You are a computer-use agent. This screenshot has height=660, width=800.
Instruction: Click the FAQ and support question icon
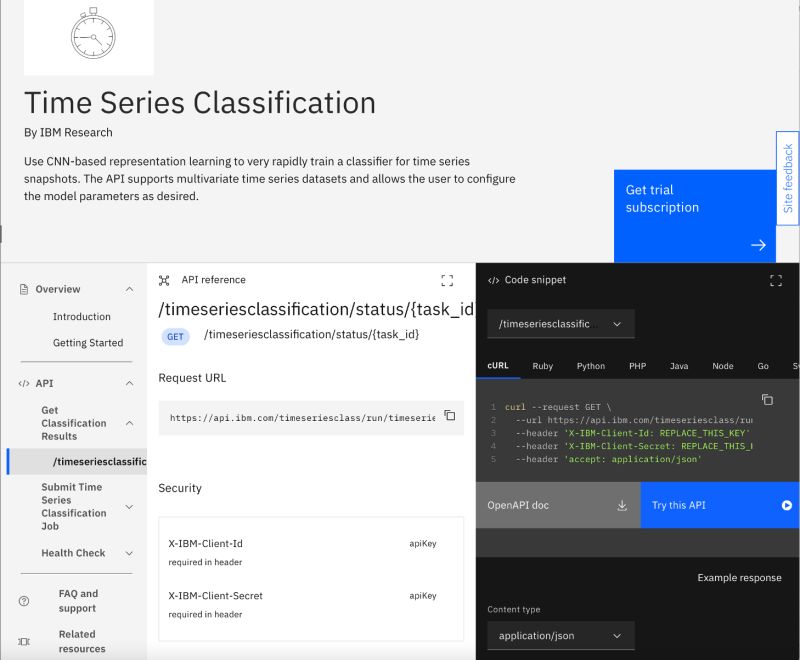click(24, 601)
